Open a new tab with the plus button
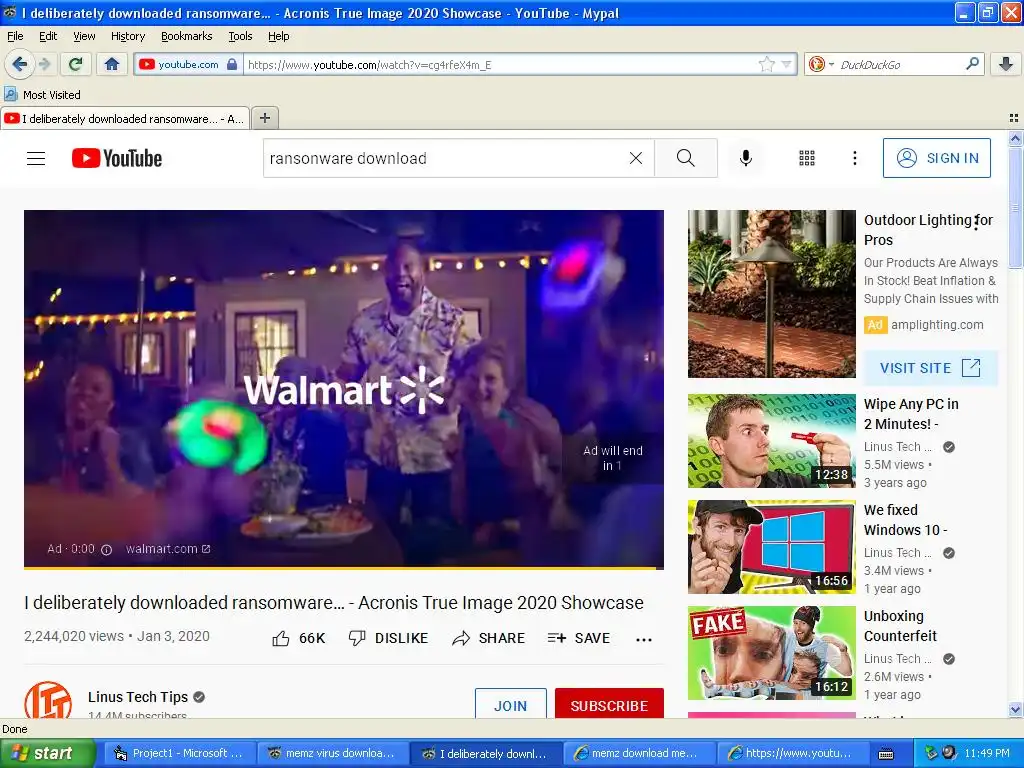This screenshot has height=768, width=1024. (x=264, y=118)
